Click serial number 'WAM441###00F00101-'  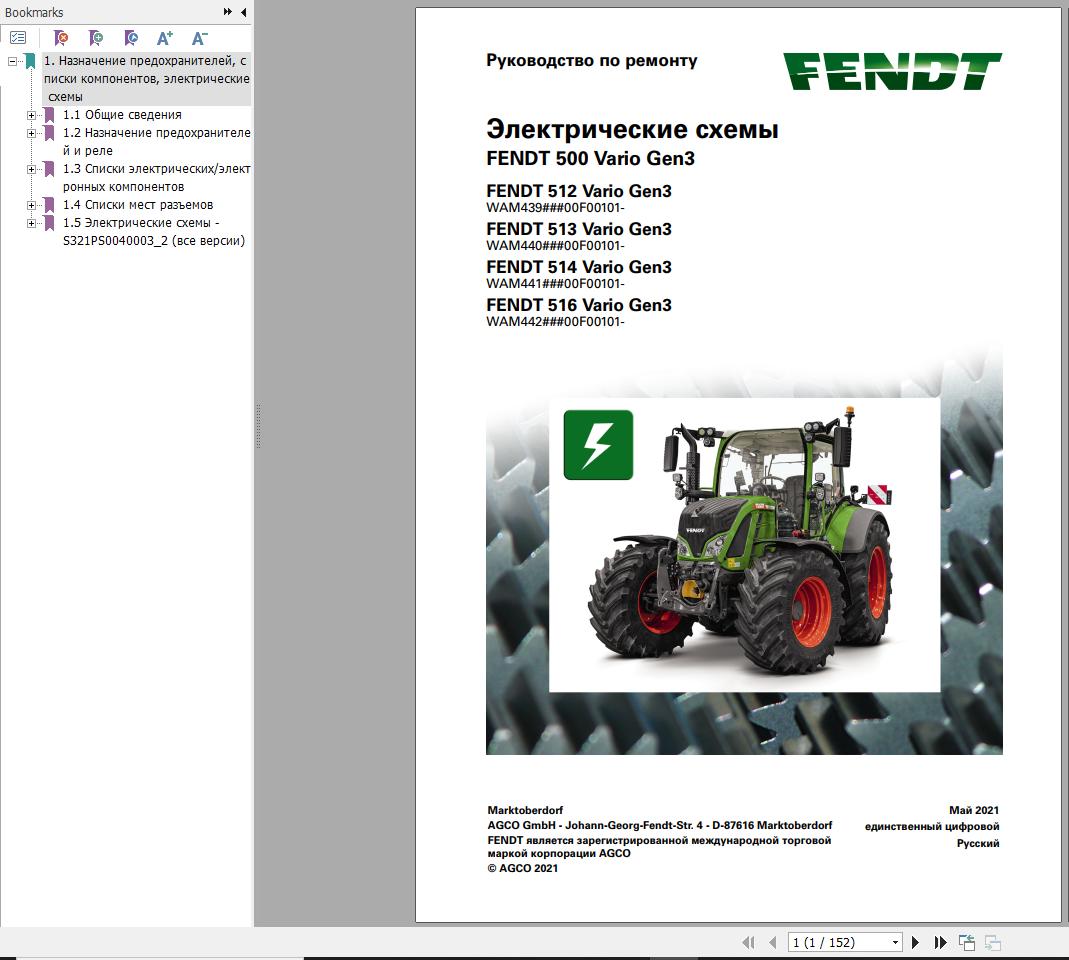[x=555, y=284]
